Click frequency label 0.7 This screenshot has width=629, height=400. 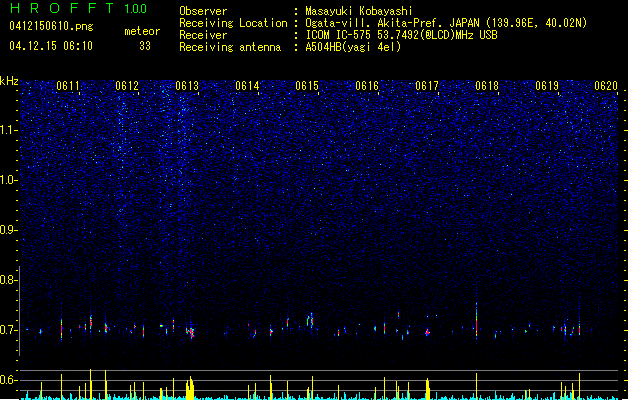coord(9,330)
